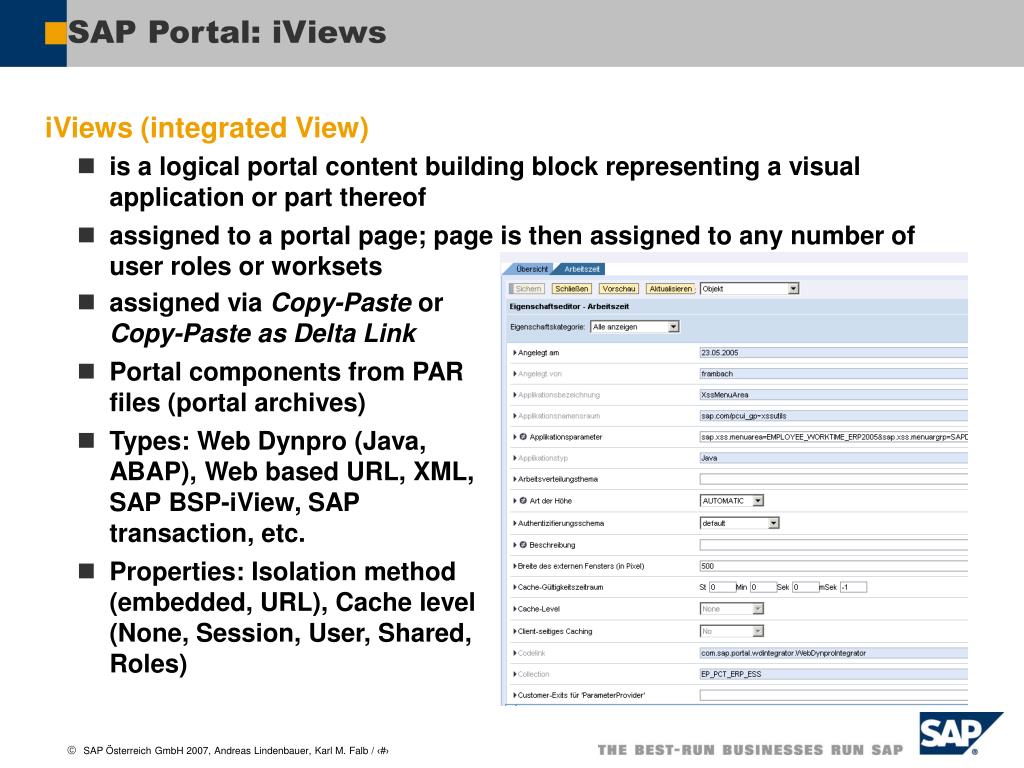The image size is (1024, 768).
Task: Expand the 'Breite des externen Fensters' row
Action: pyautogui.click(x=515, y=566)
